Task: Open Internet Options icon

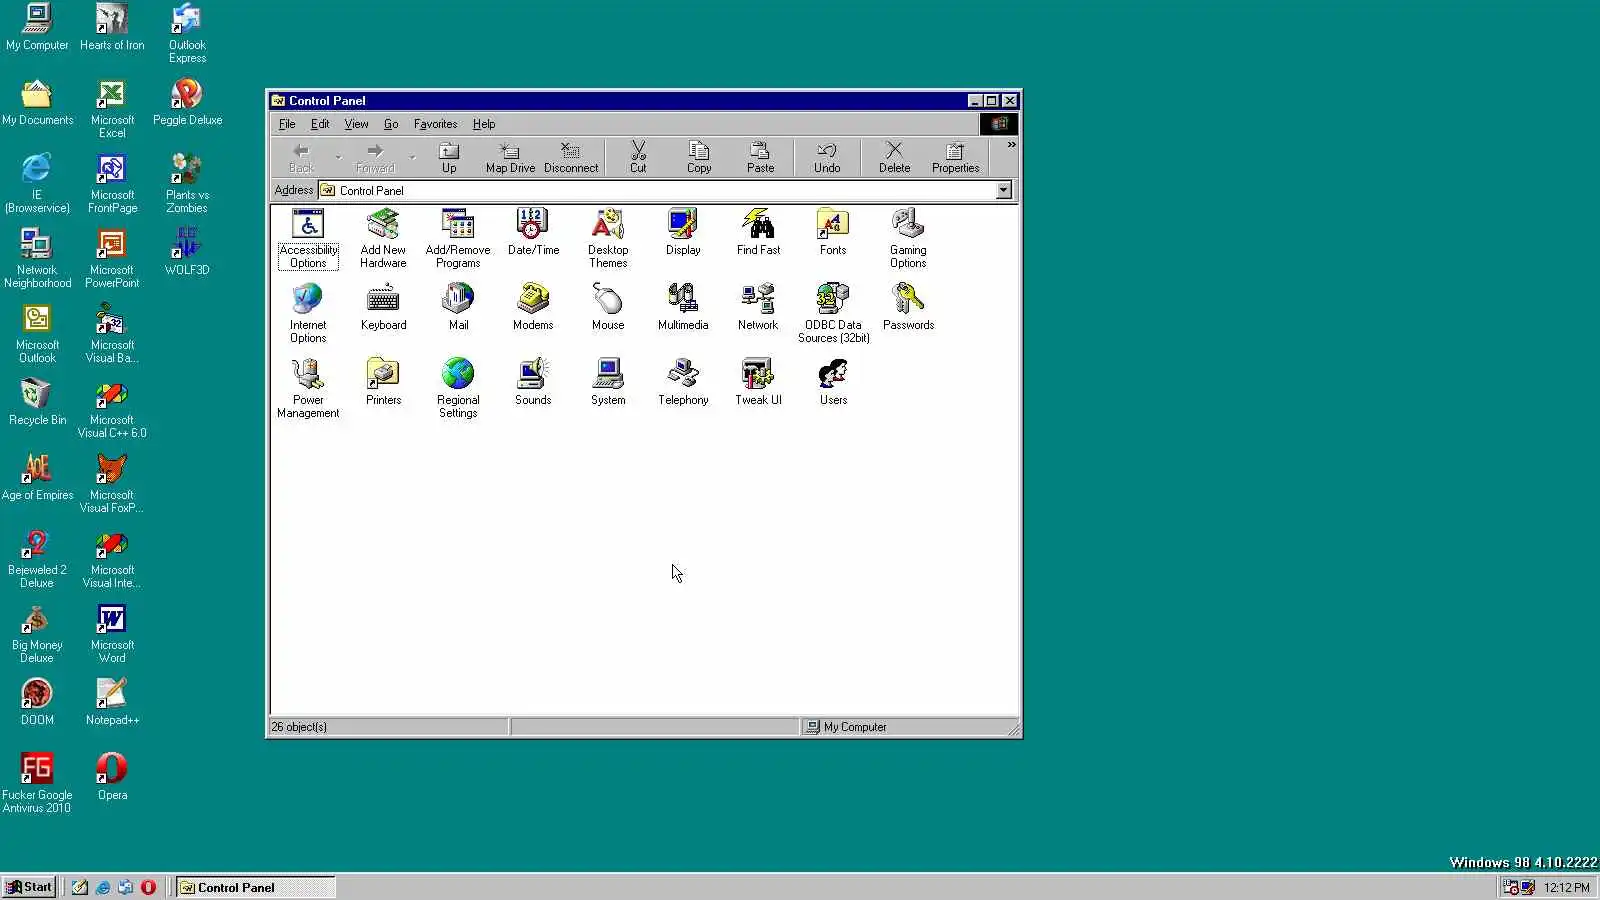Action: click(x=308, y=313)
